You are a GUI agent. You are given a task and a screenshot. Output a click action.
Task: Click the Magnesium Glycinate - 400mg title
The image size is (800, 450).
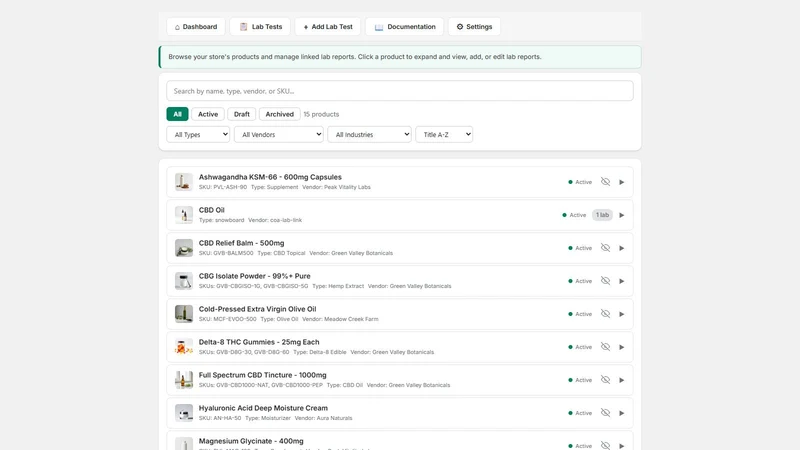coord(251,441)
